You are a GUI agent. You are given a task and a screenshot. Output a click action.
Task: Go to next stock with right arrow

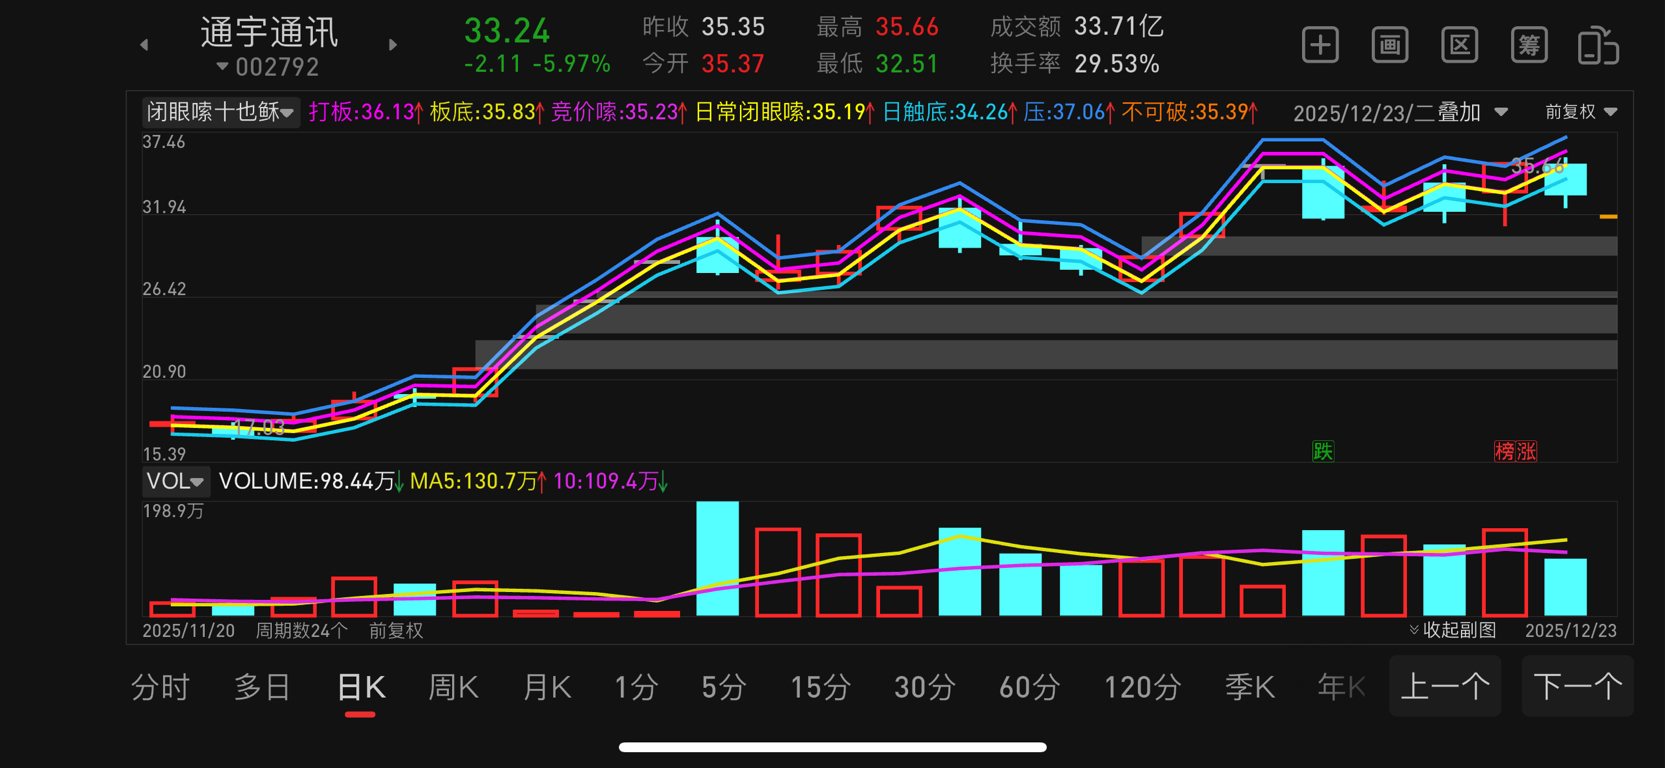coord(393,45)
